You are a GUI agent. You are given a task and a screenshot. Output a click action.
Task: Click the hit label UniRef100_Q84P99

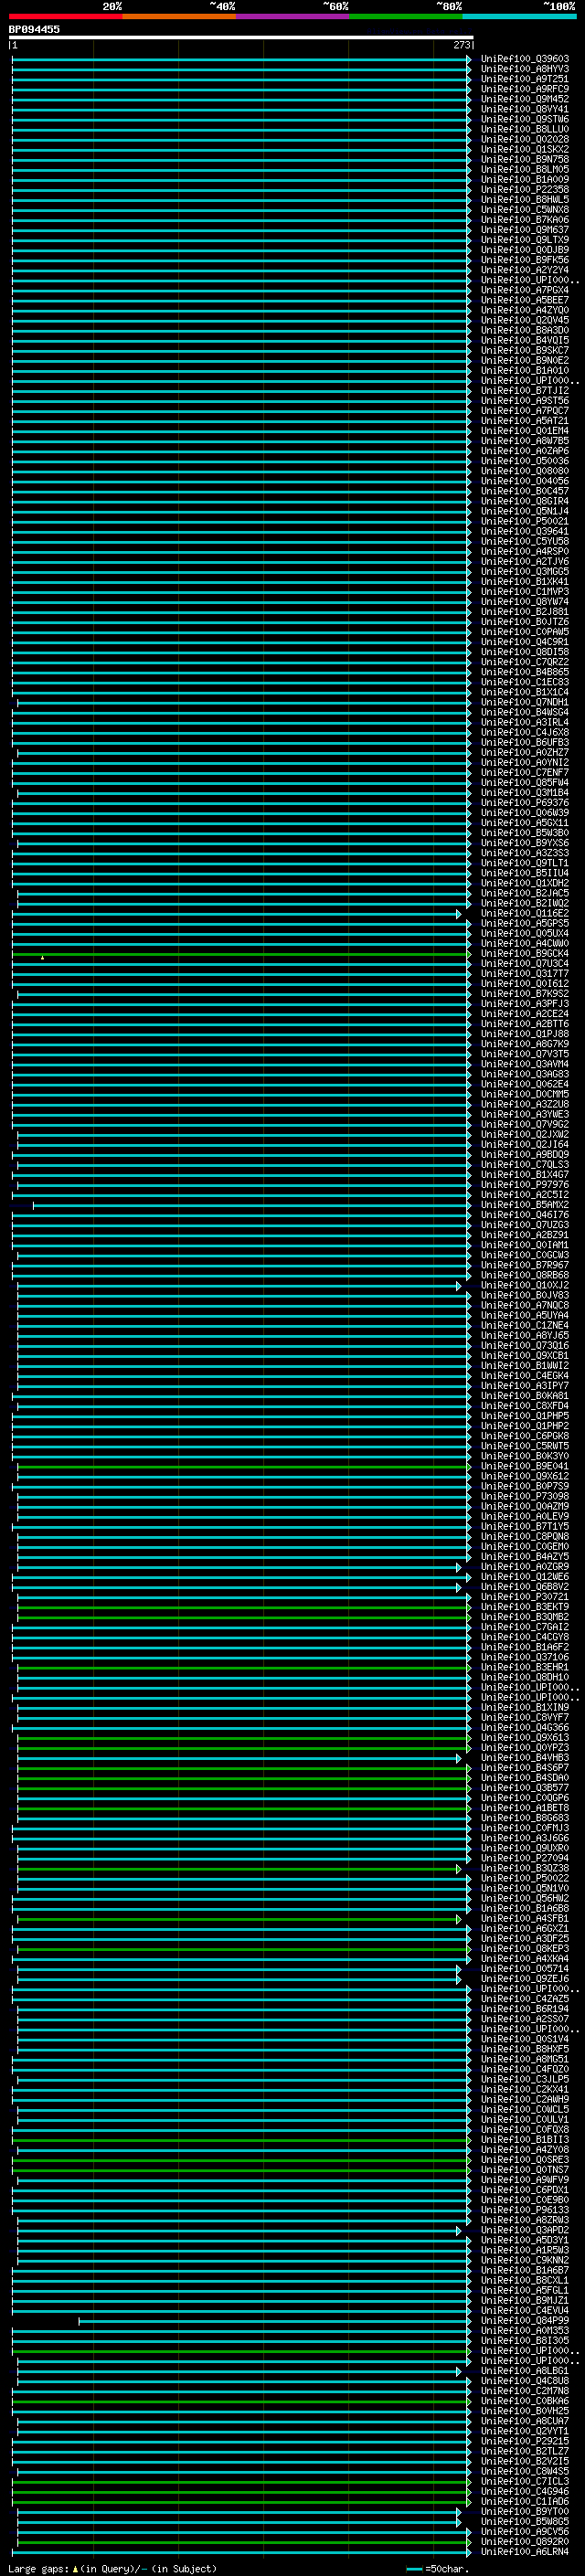coord(525,2322)
